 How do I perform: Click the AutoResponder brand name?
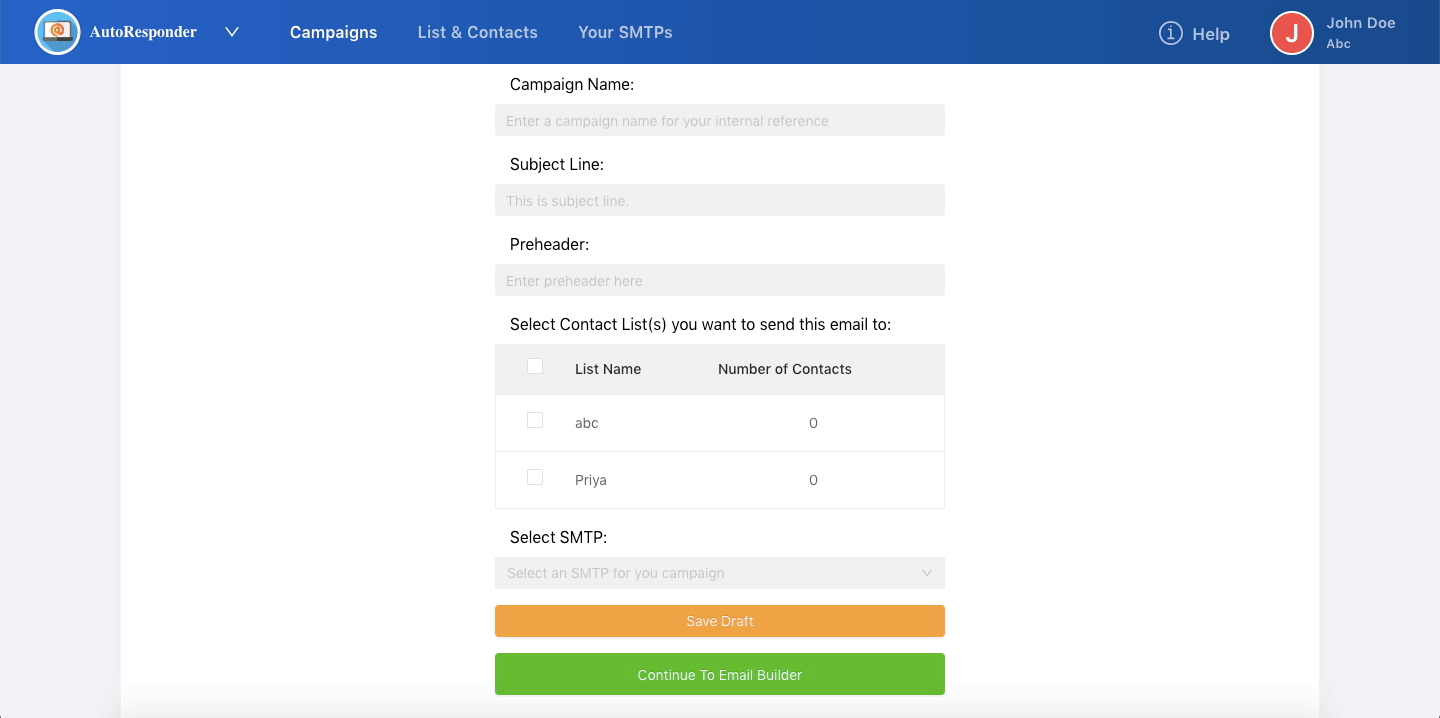coord(143,32)
